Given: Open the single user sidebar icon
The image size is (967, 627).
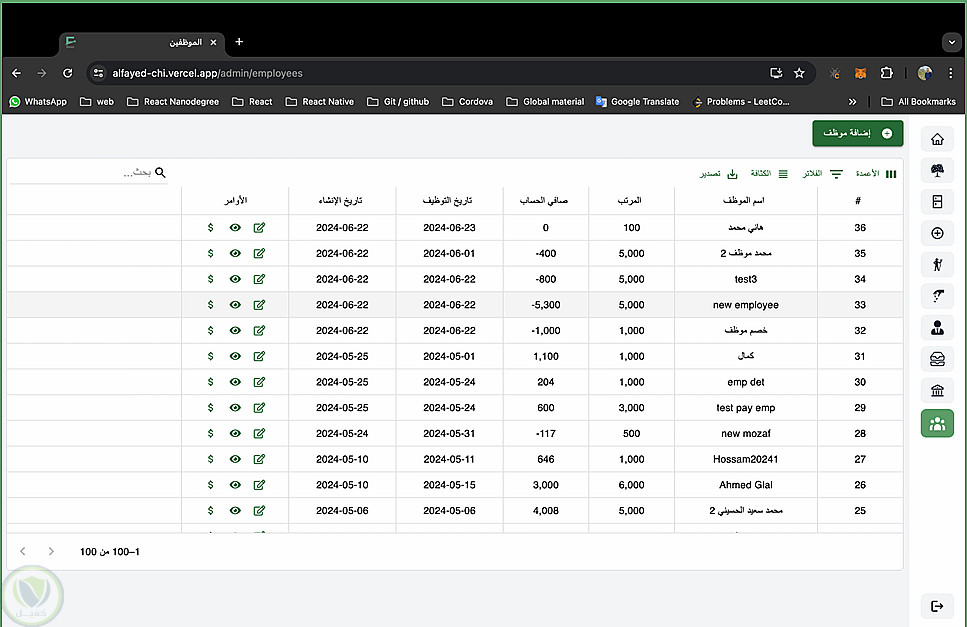Looking at the screenshot, I should tap(937, 327).
